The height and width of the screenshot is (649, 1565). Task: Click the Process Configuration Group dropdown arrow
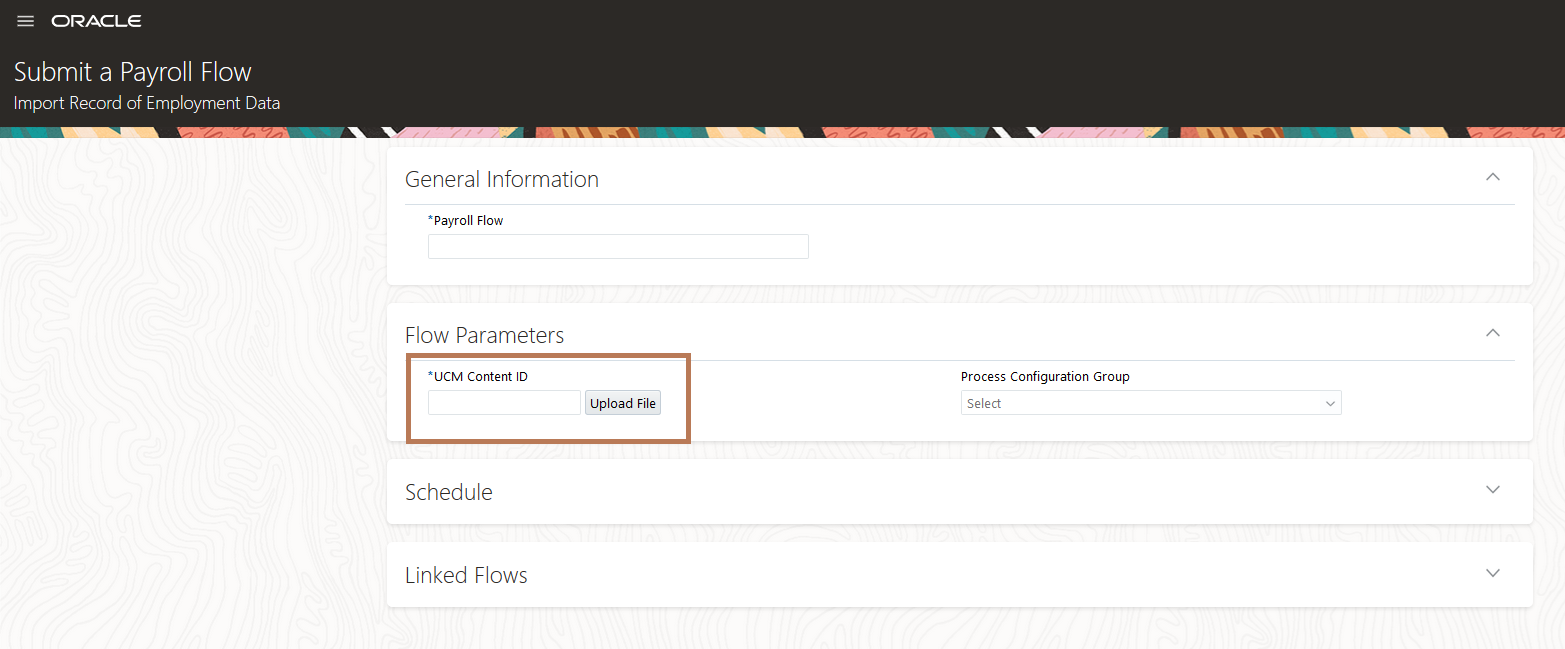point(1330,403)
